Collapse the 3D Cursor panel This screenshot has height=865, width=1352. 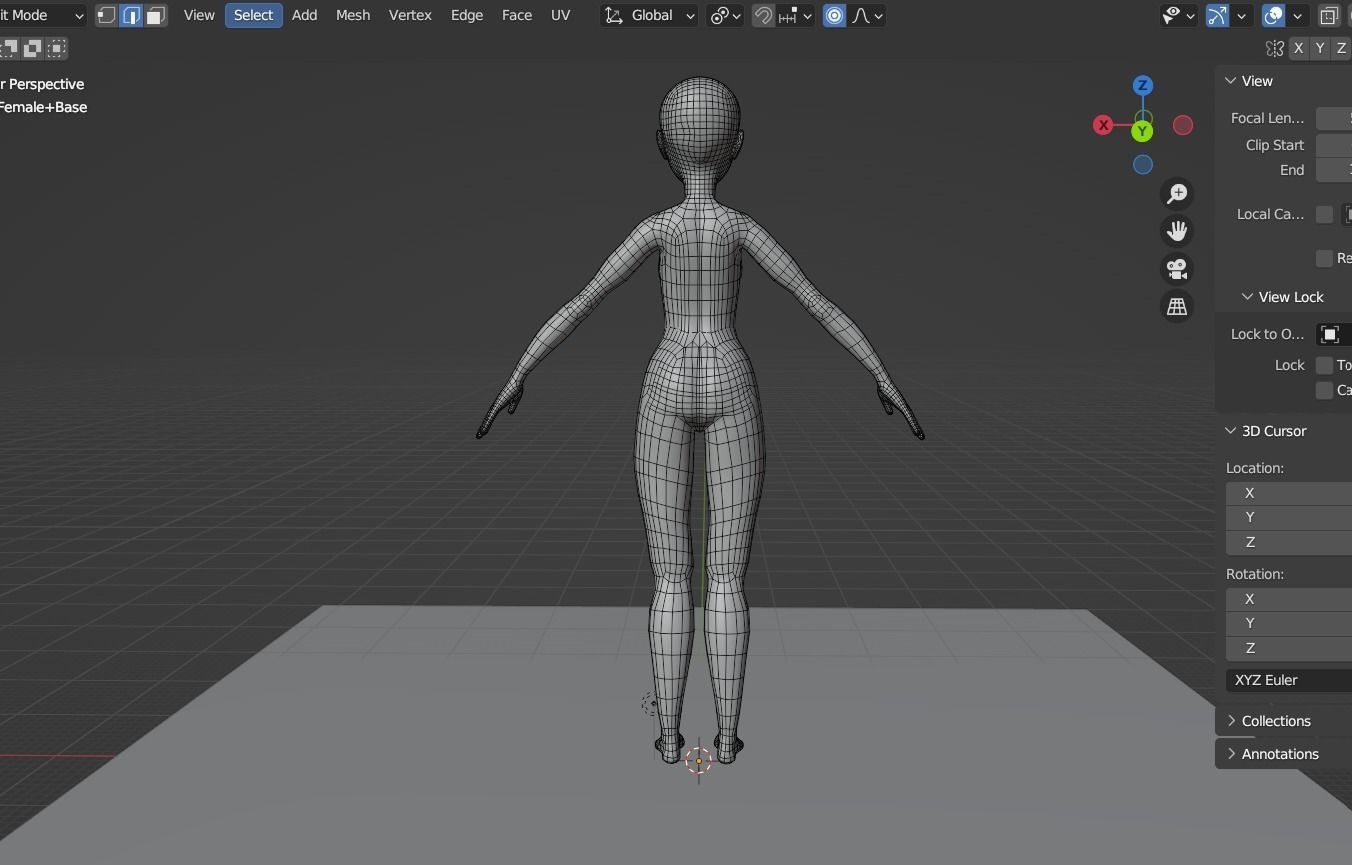point(1231,431)
